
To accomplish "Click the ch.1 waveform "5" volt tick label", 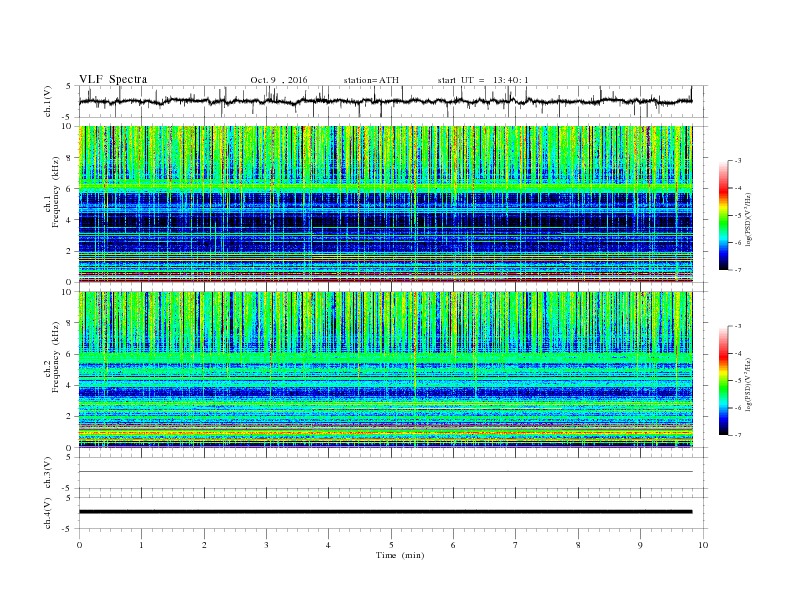I will tap(69, 86).
